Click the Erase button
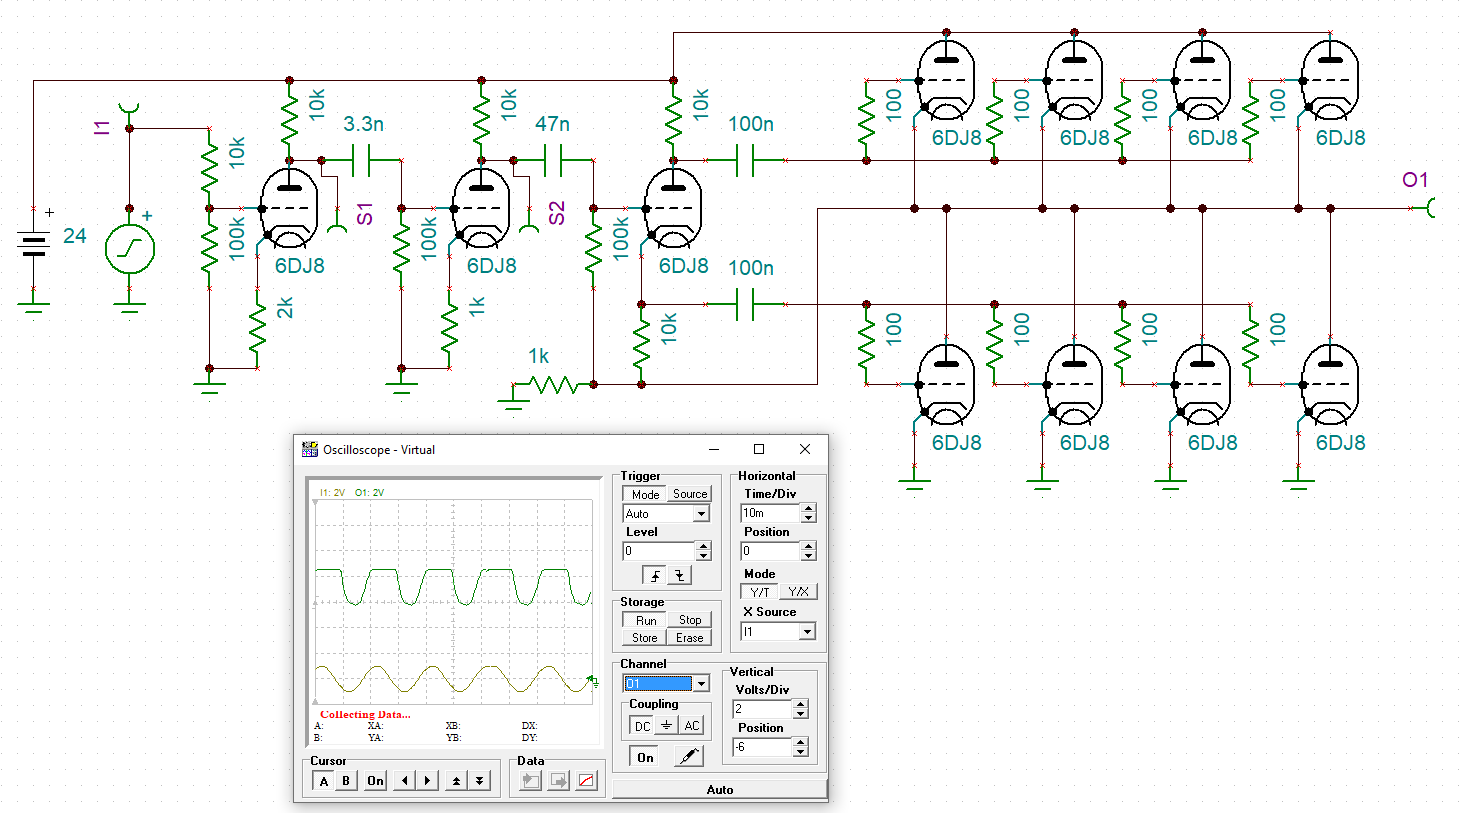 pos(690,638)
